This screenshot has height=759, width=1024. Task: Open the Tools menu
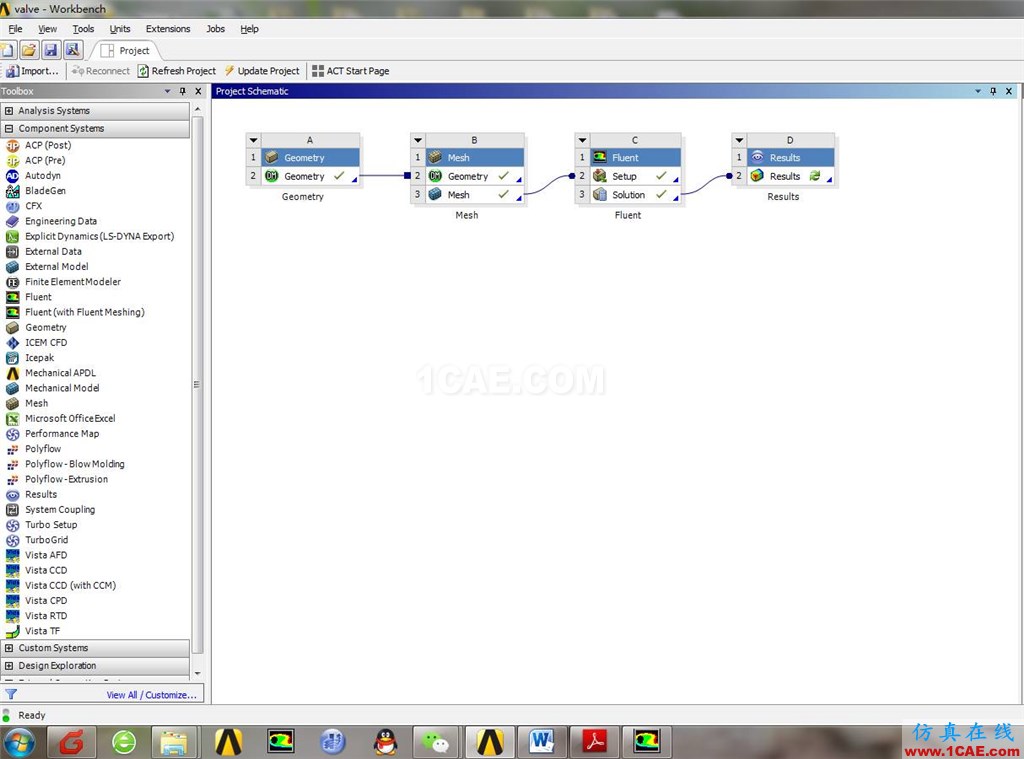(x=83, y=29)
